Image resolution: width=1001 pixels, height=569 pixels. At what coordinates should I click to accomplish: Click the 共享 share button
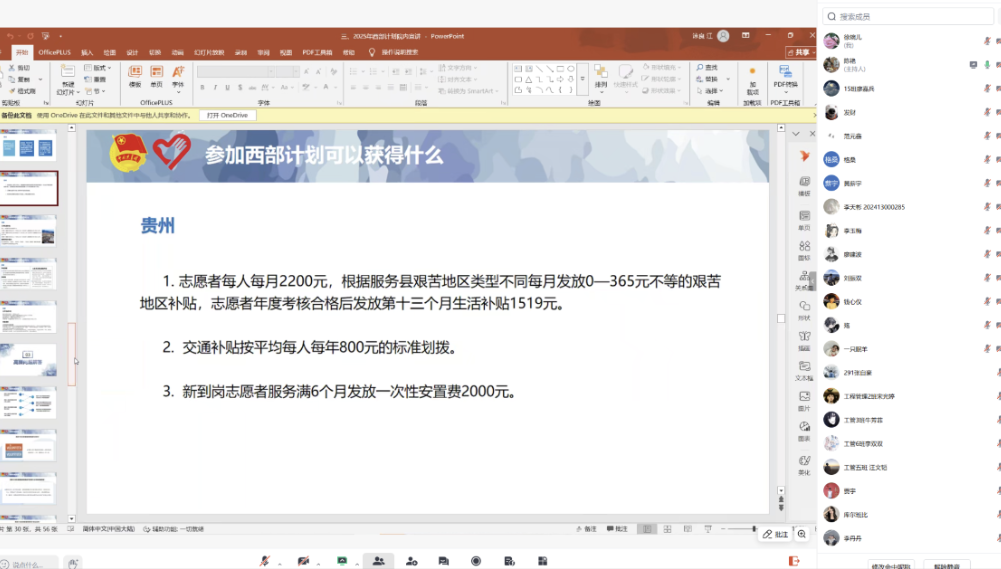coord(800,52)
